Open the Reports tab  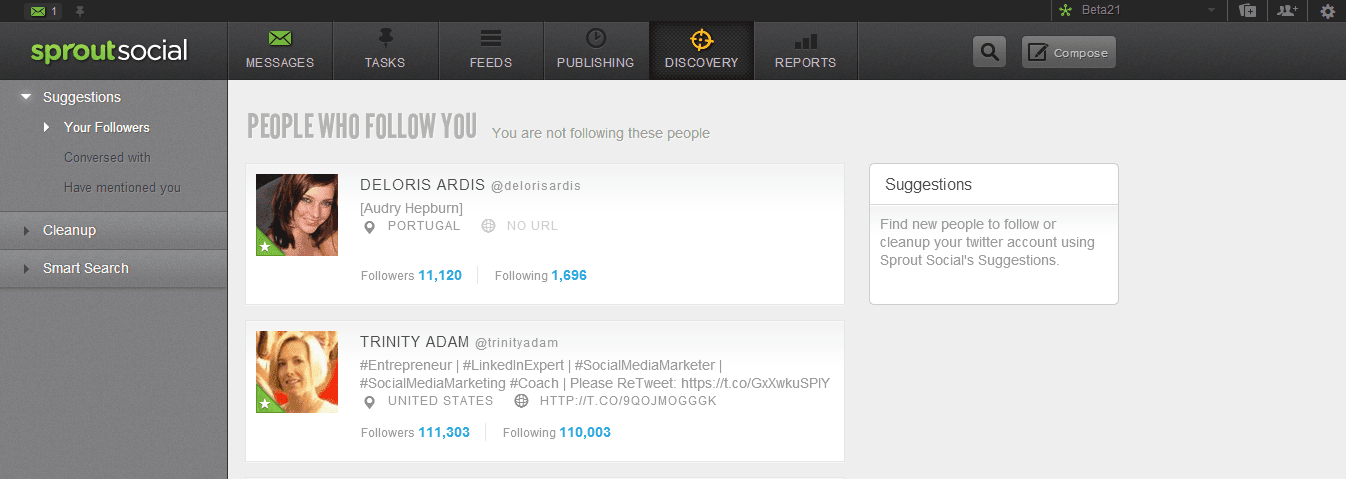[x=805, y=51]
